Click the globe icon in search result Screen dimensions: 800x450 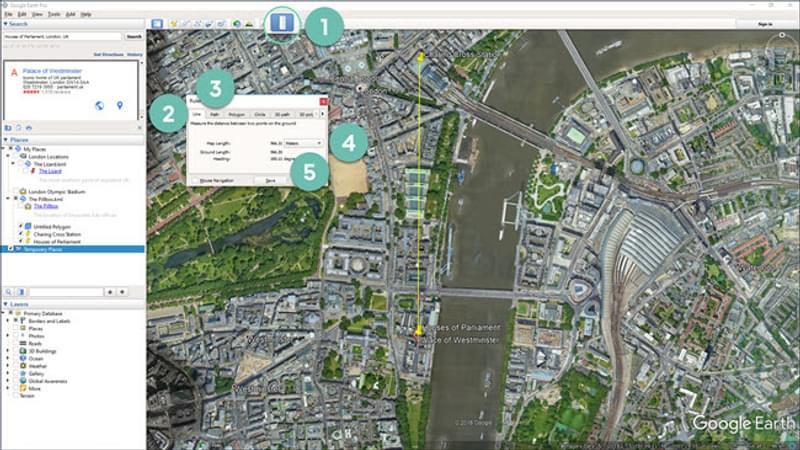(99, 105)
